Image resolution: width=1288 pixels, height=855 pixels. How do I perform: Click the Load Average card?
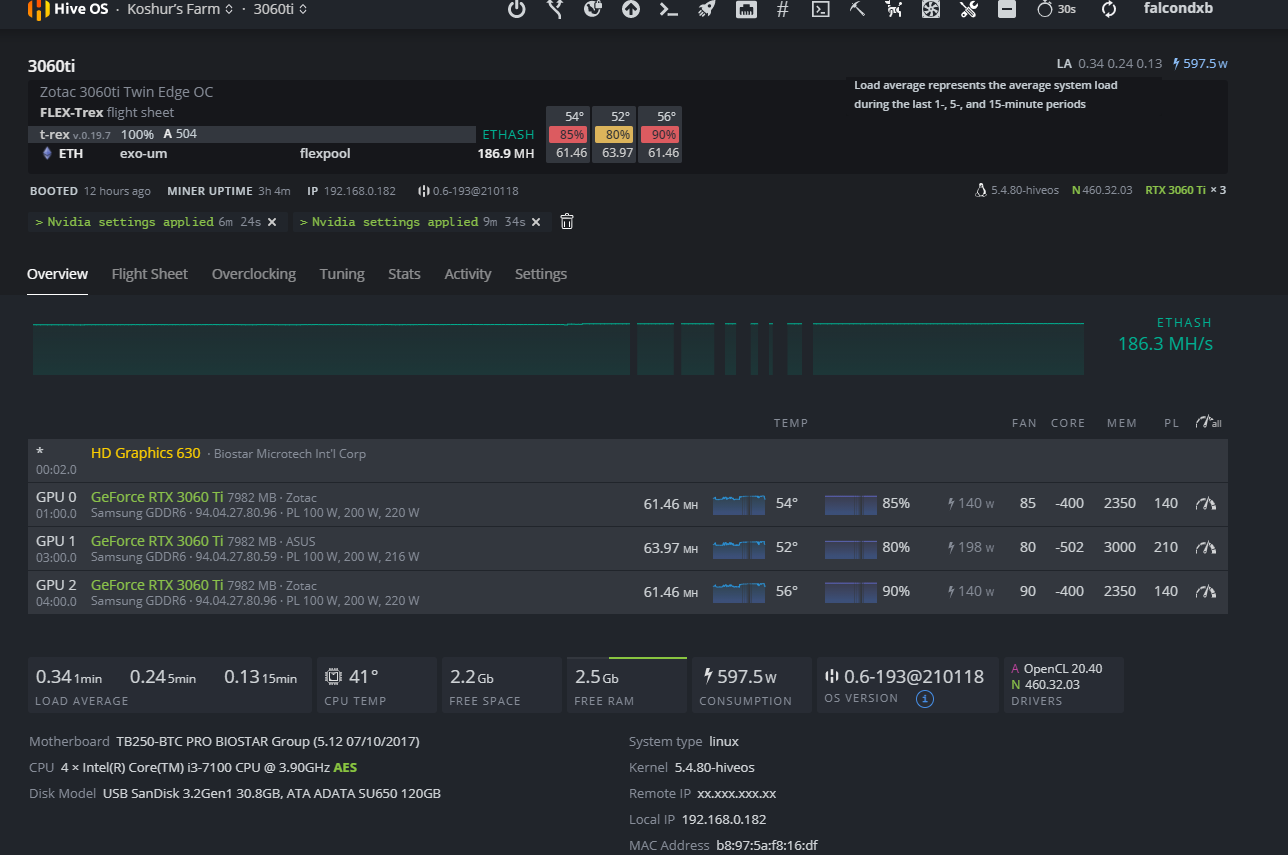[169, 685]
